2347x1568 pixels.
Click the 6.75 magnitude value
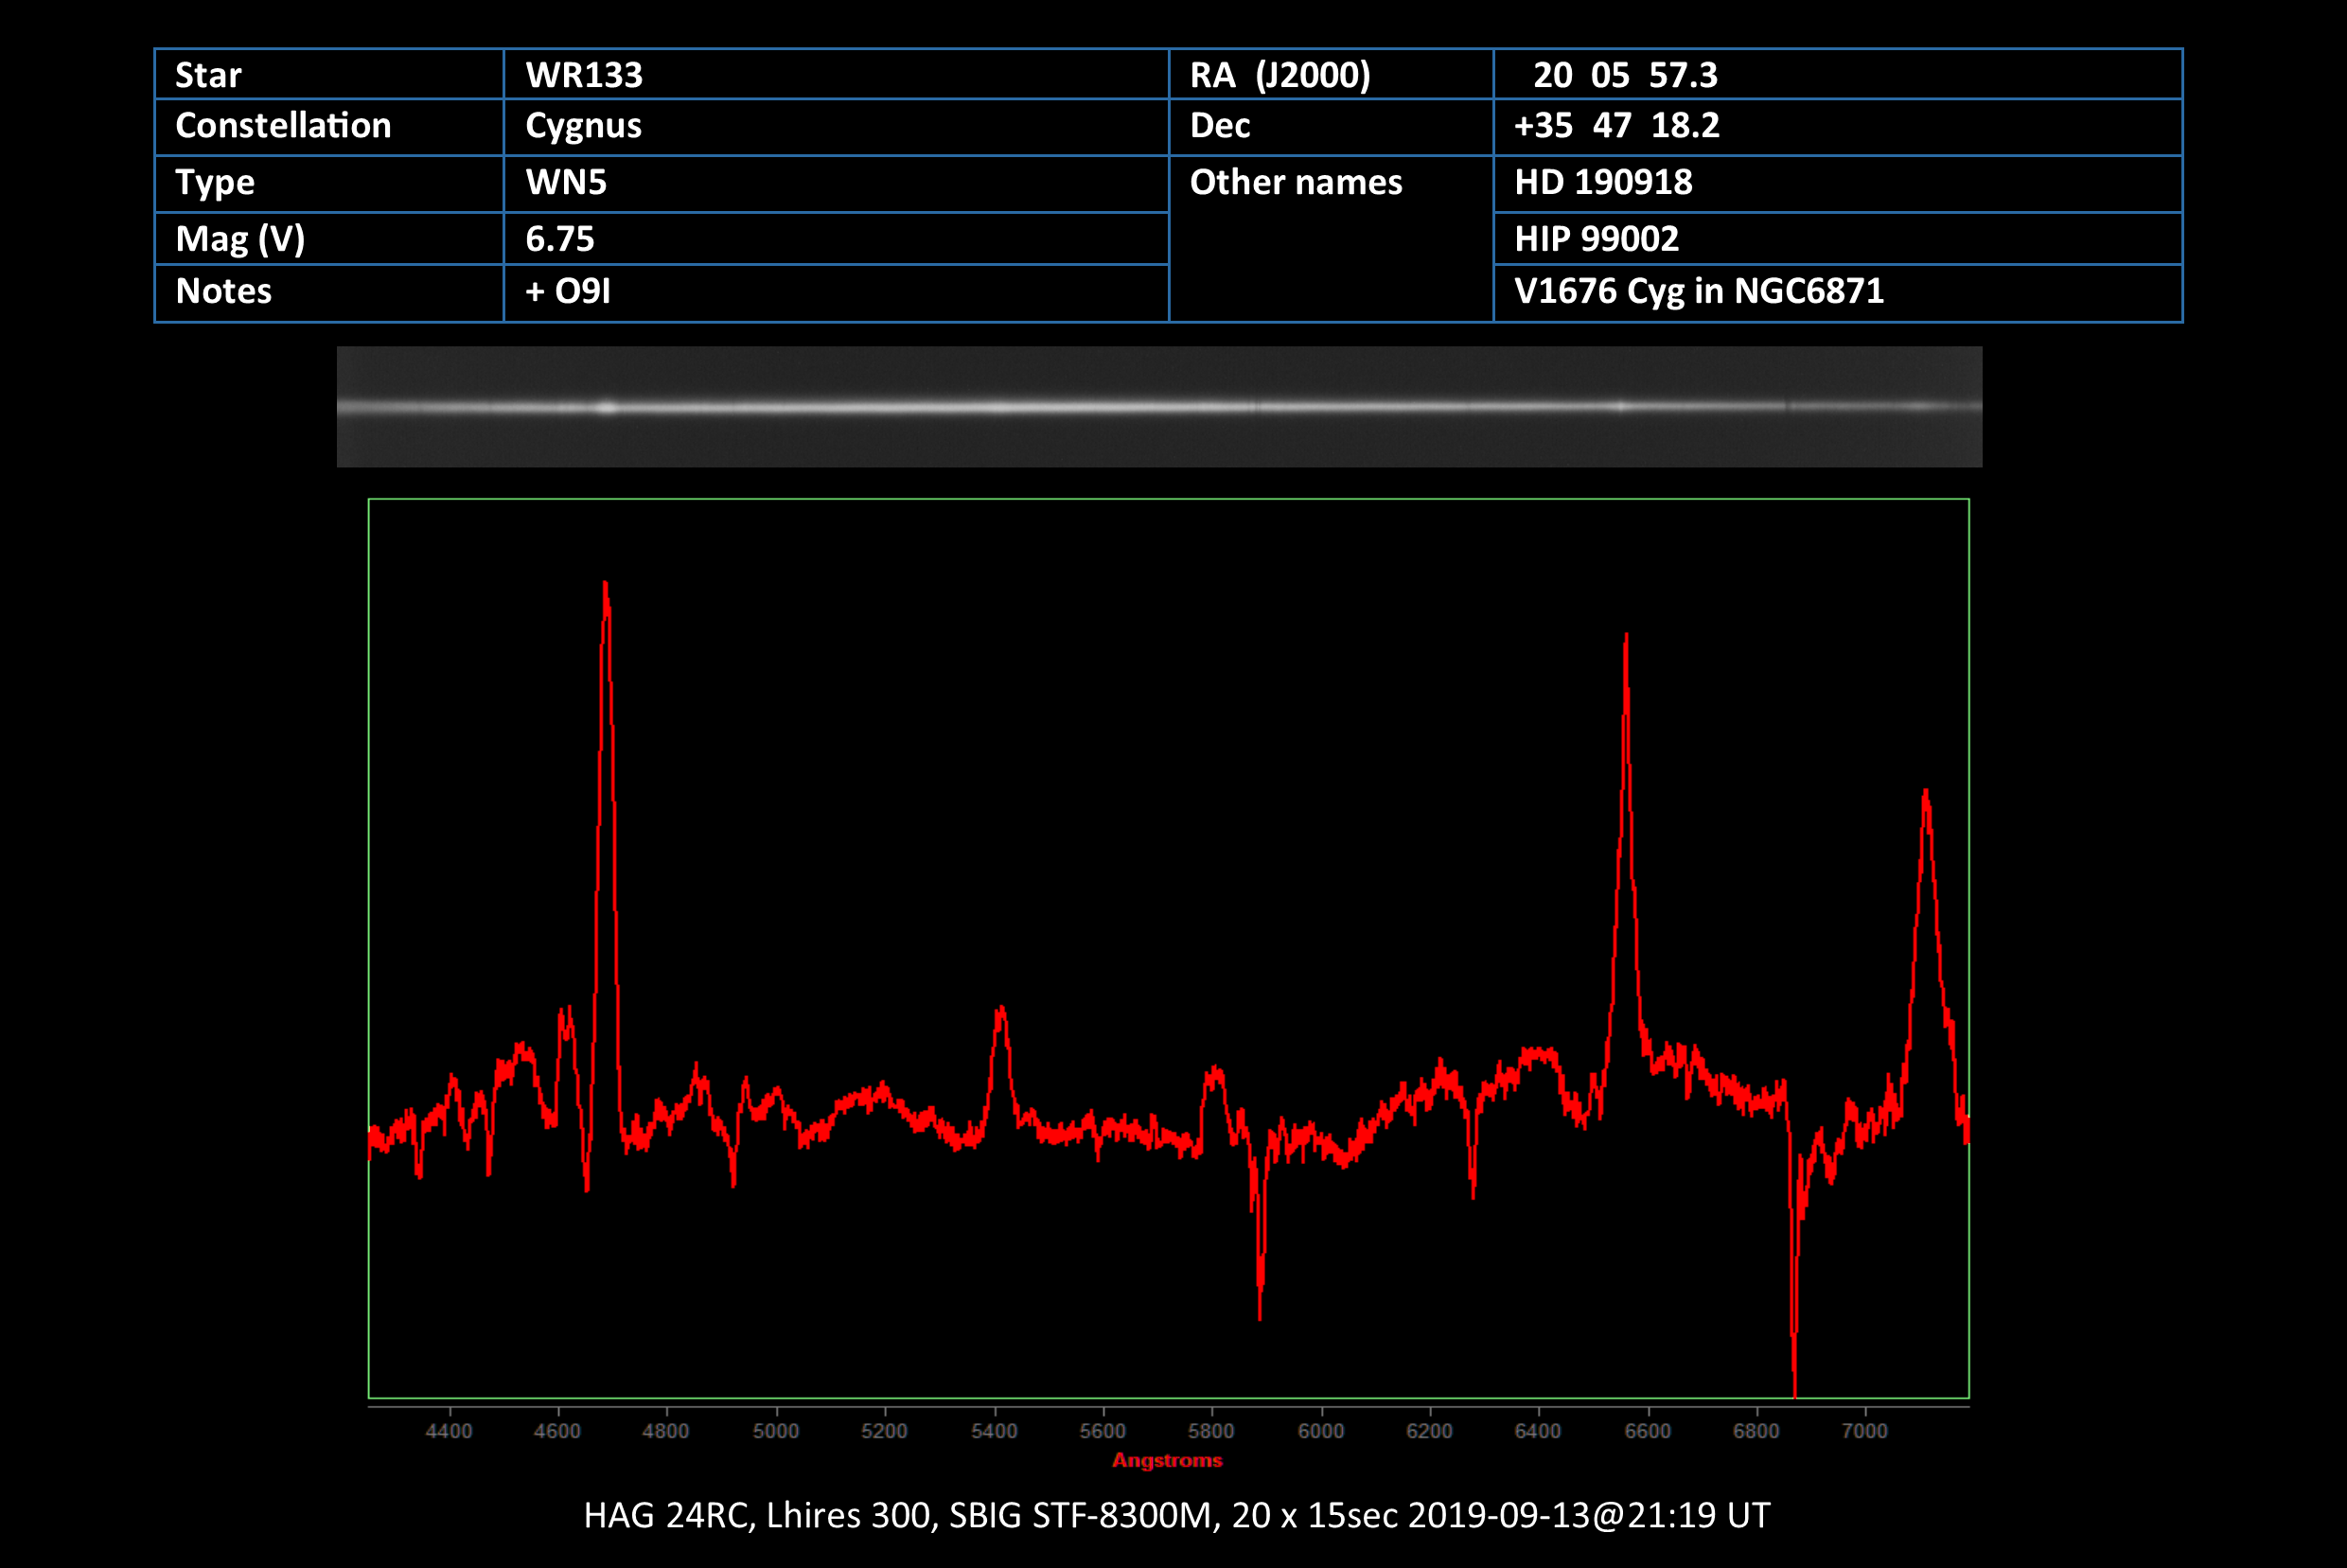pyautogui.click(x=560, y=239)
